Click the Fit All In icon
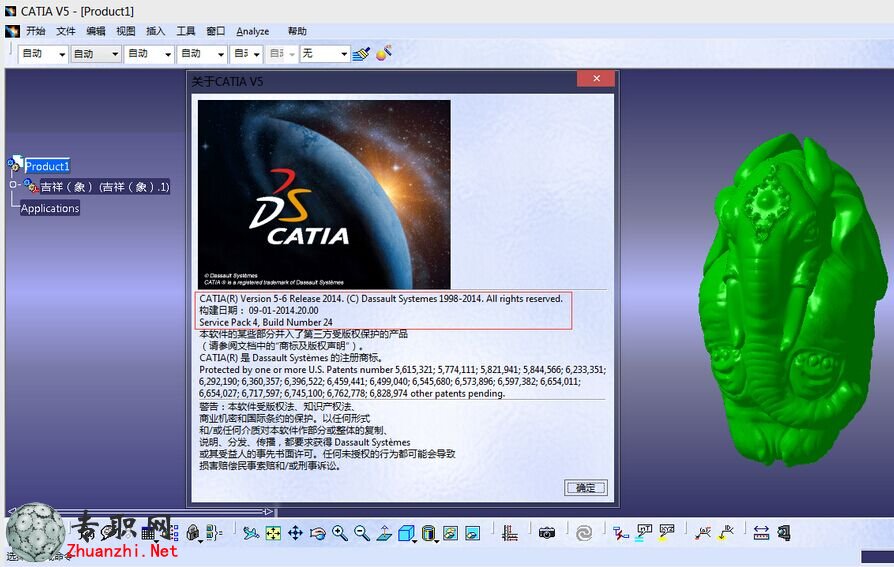 274,533
